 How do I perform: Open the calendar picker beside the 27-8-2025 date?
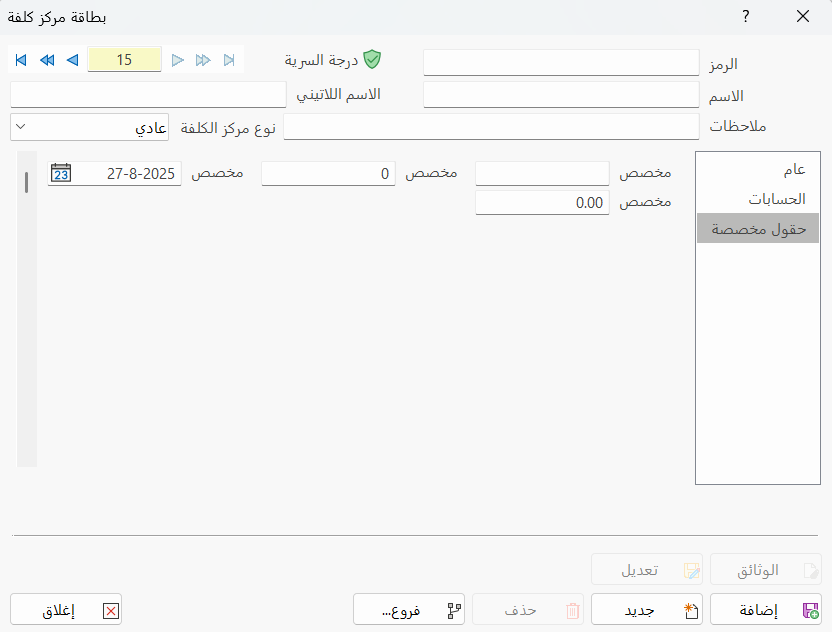[61, 172]
